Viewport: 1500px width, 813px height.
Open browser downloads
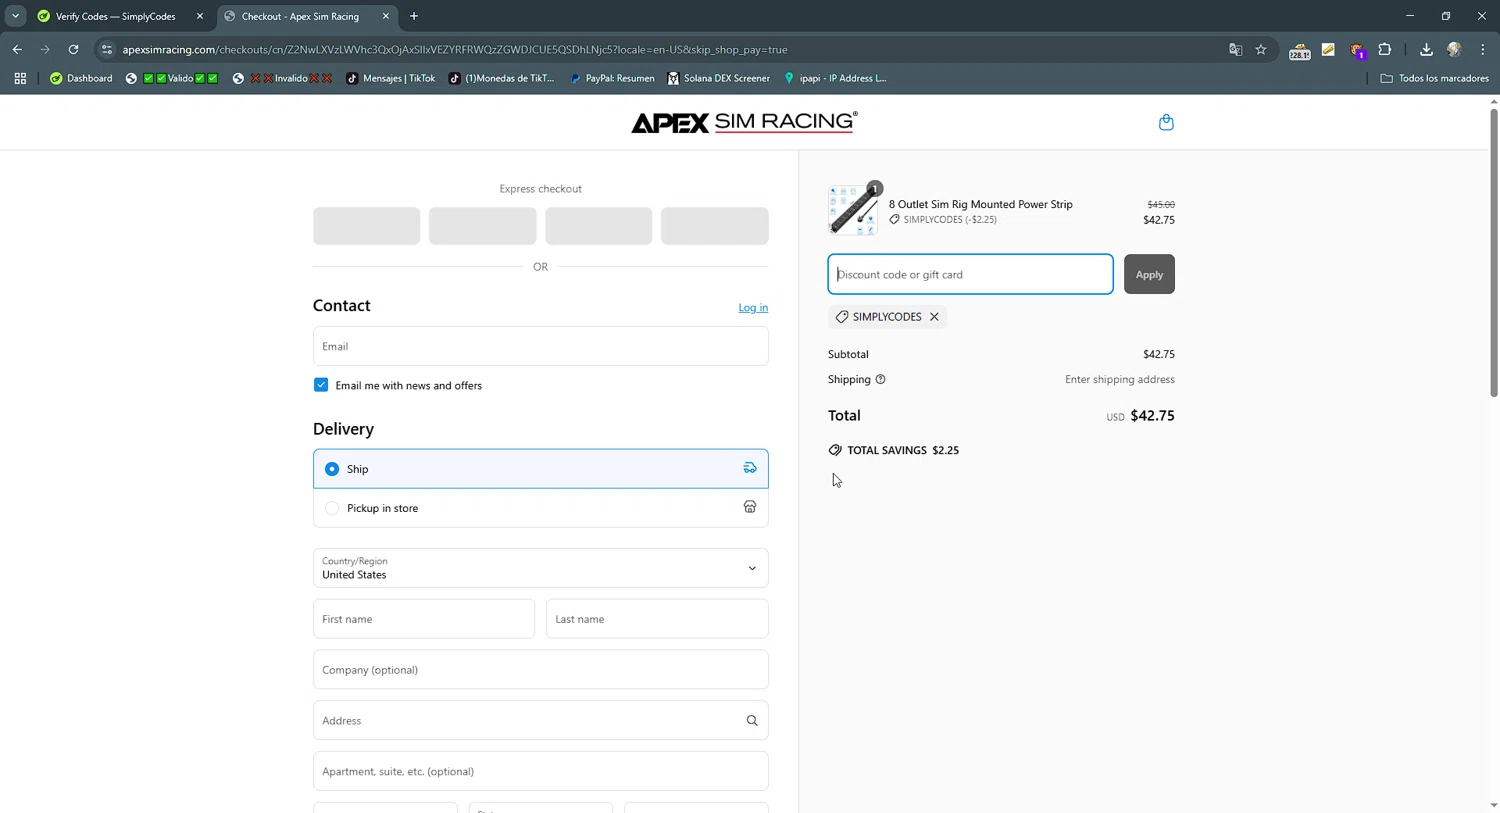(x=1426, y=49)
